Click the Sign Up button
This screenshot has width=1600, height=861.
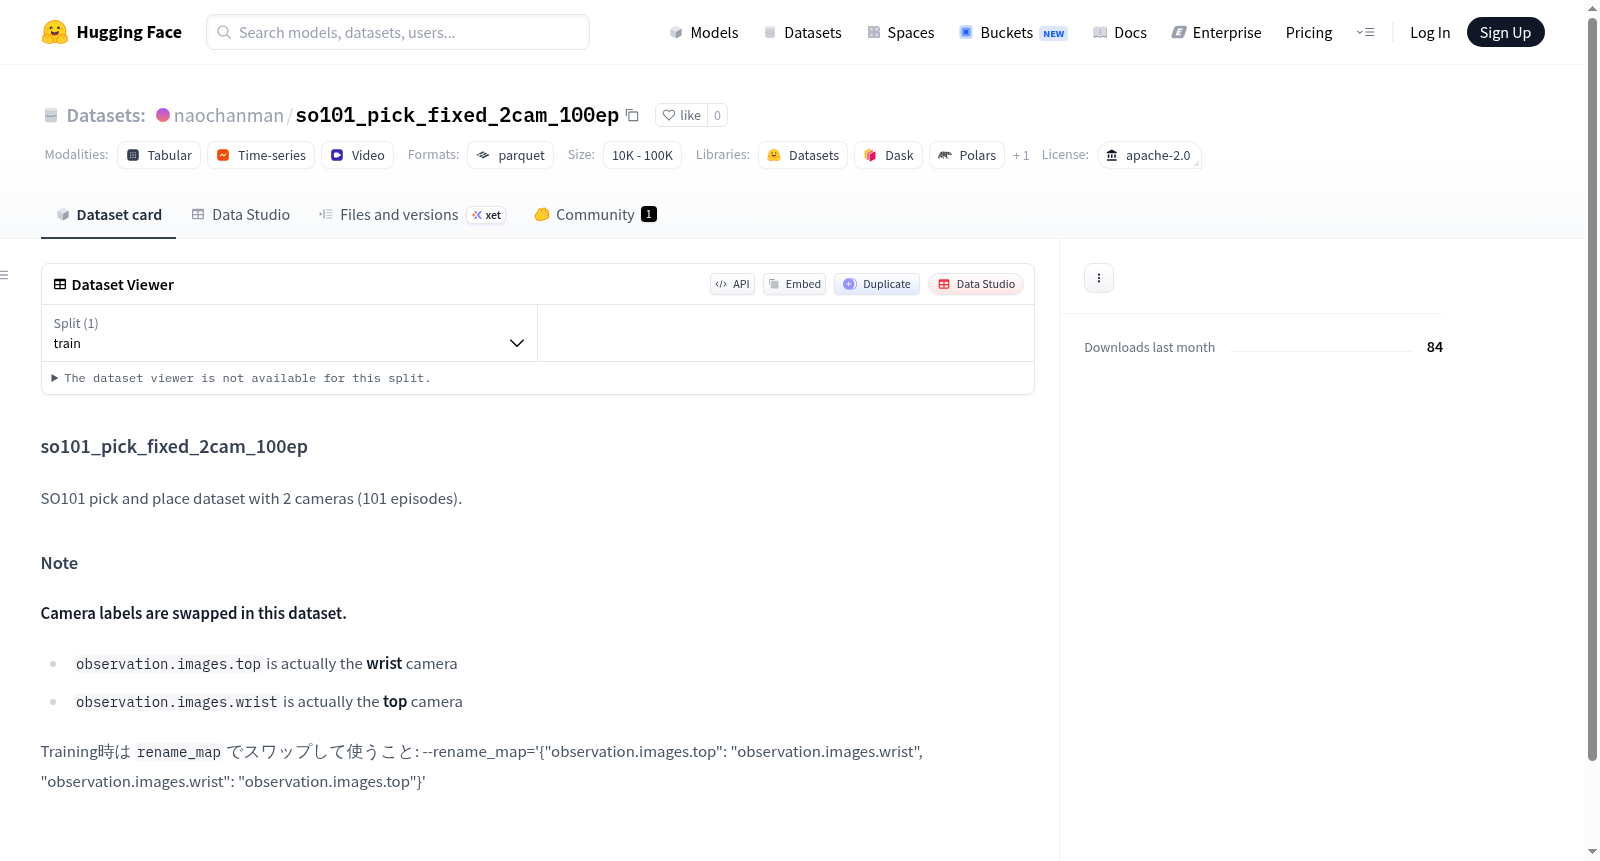point(1505,32)
